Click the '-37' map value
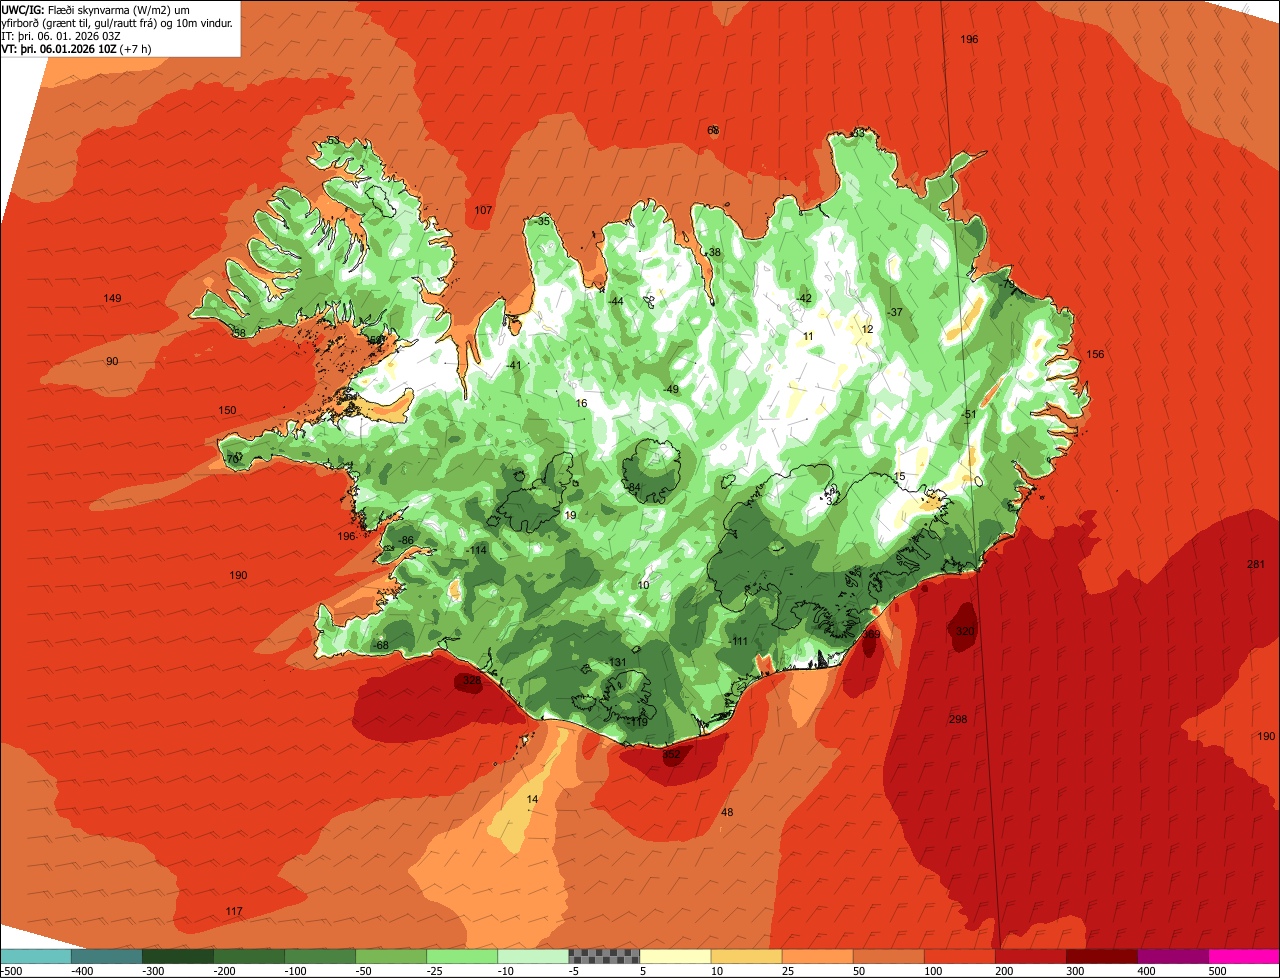1280x978 pixels. (x=895, y=312)
